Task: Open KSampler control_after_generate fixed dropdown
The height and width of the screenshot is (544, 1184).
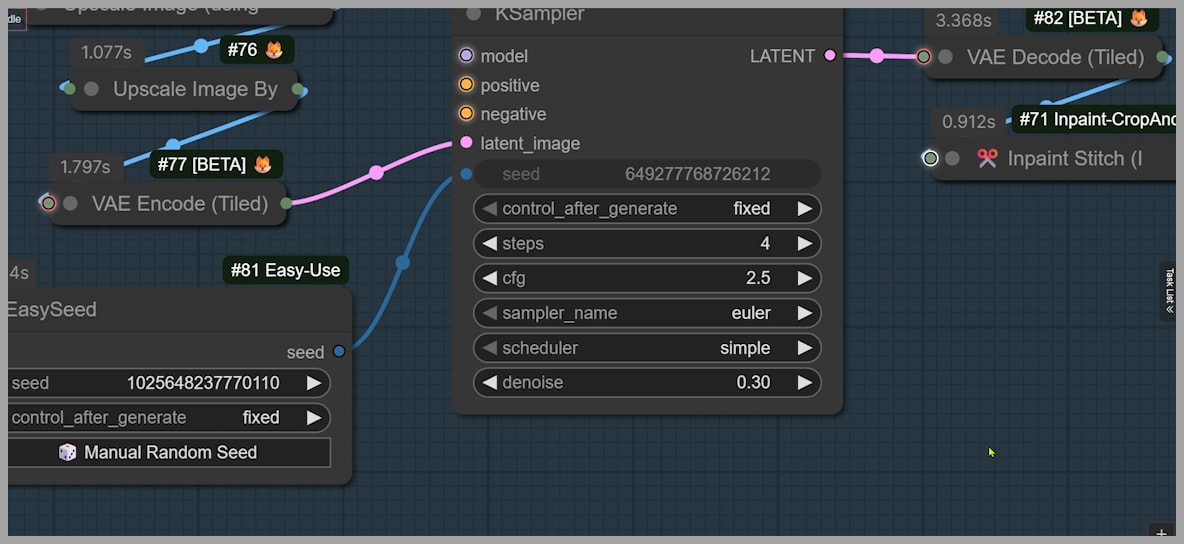Action: (646, 209)
